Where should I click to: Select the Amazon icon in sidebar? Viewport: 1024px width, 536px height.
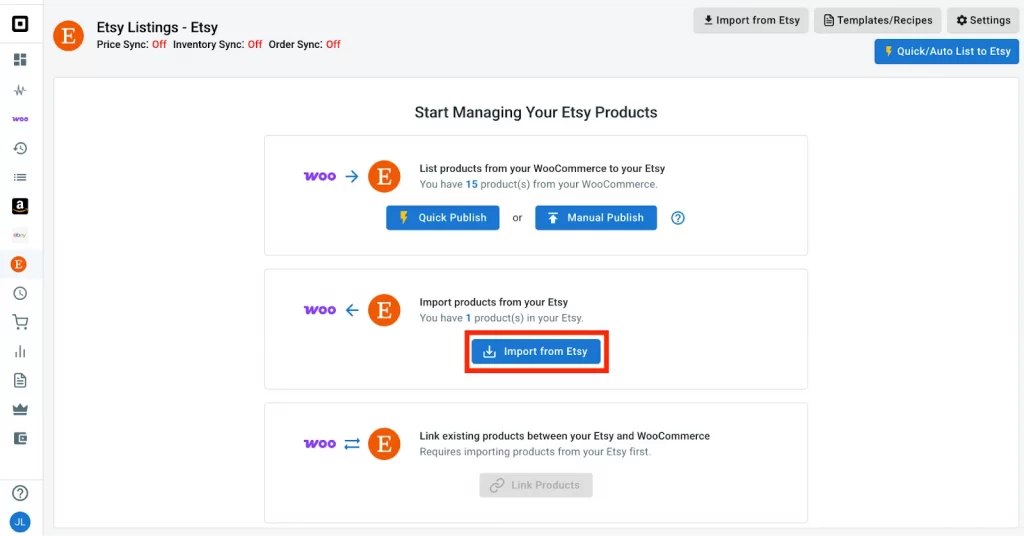pos(20,206)
